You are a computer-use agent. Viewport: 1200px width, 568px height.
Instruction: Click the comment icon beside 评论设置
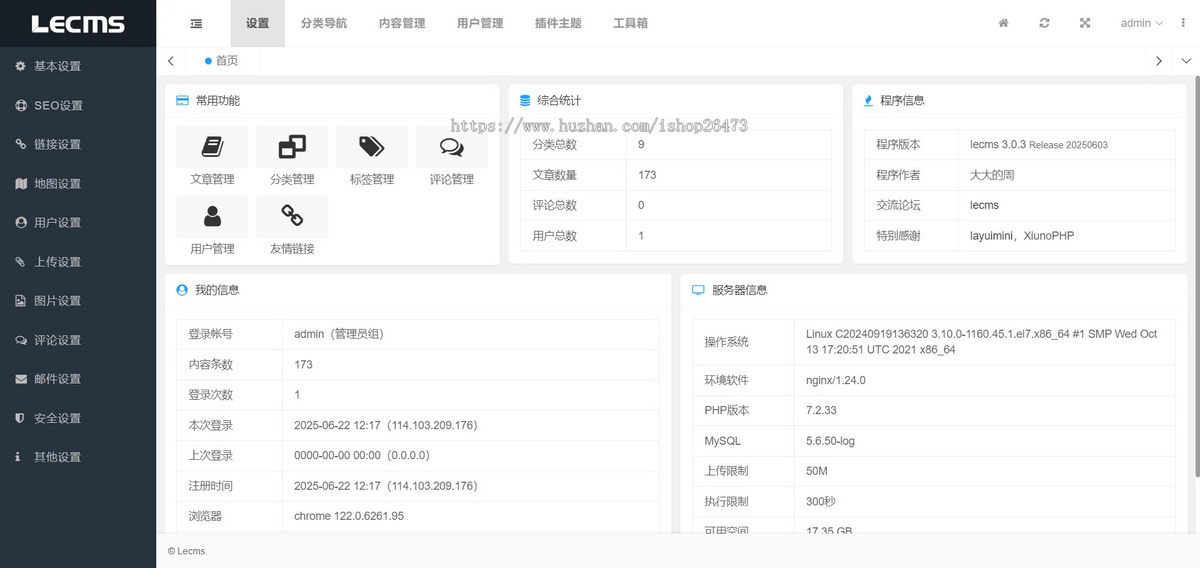(20, 340)
